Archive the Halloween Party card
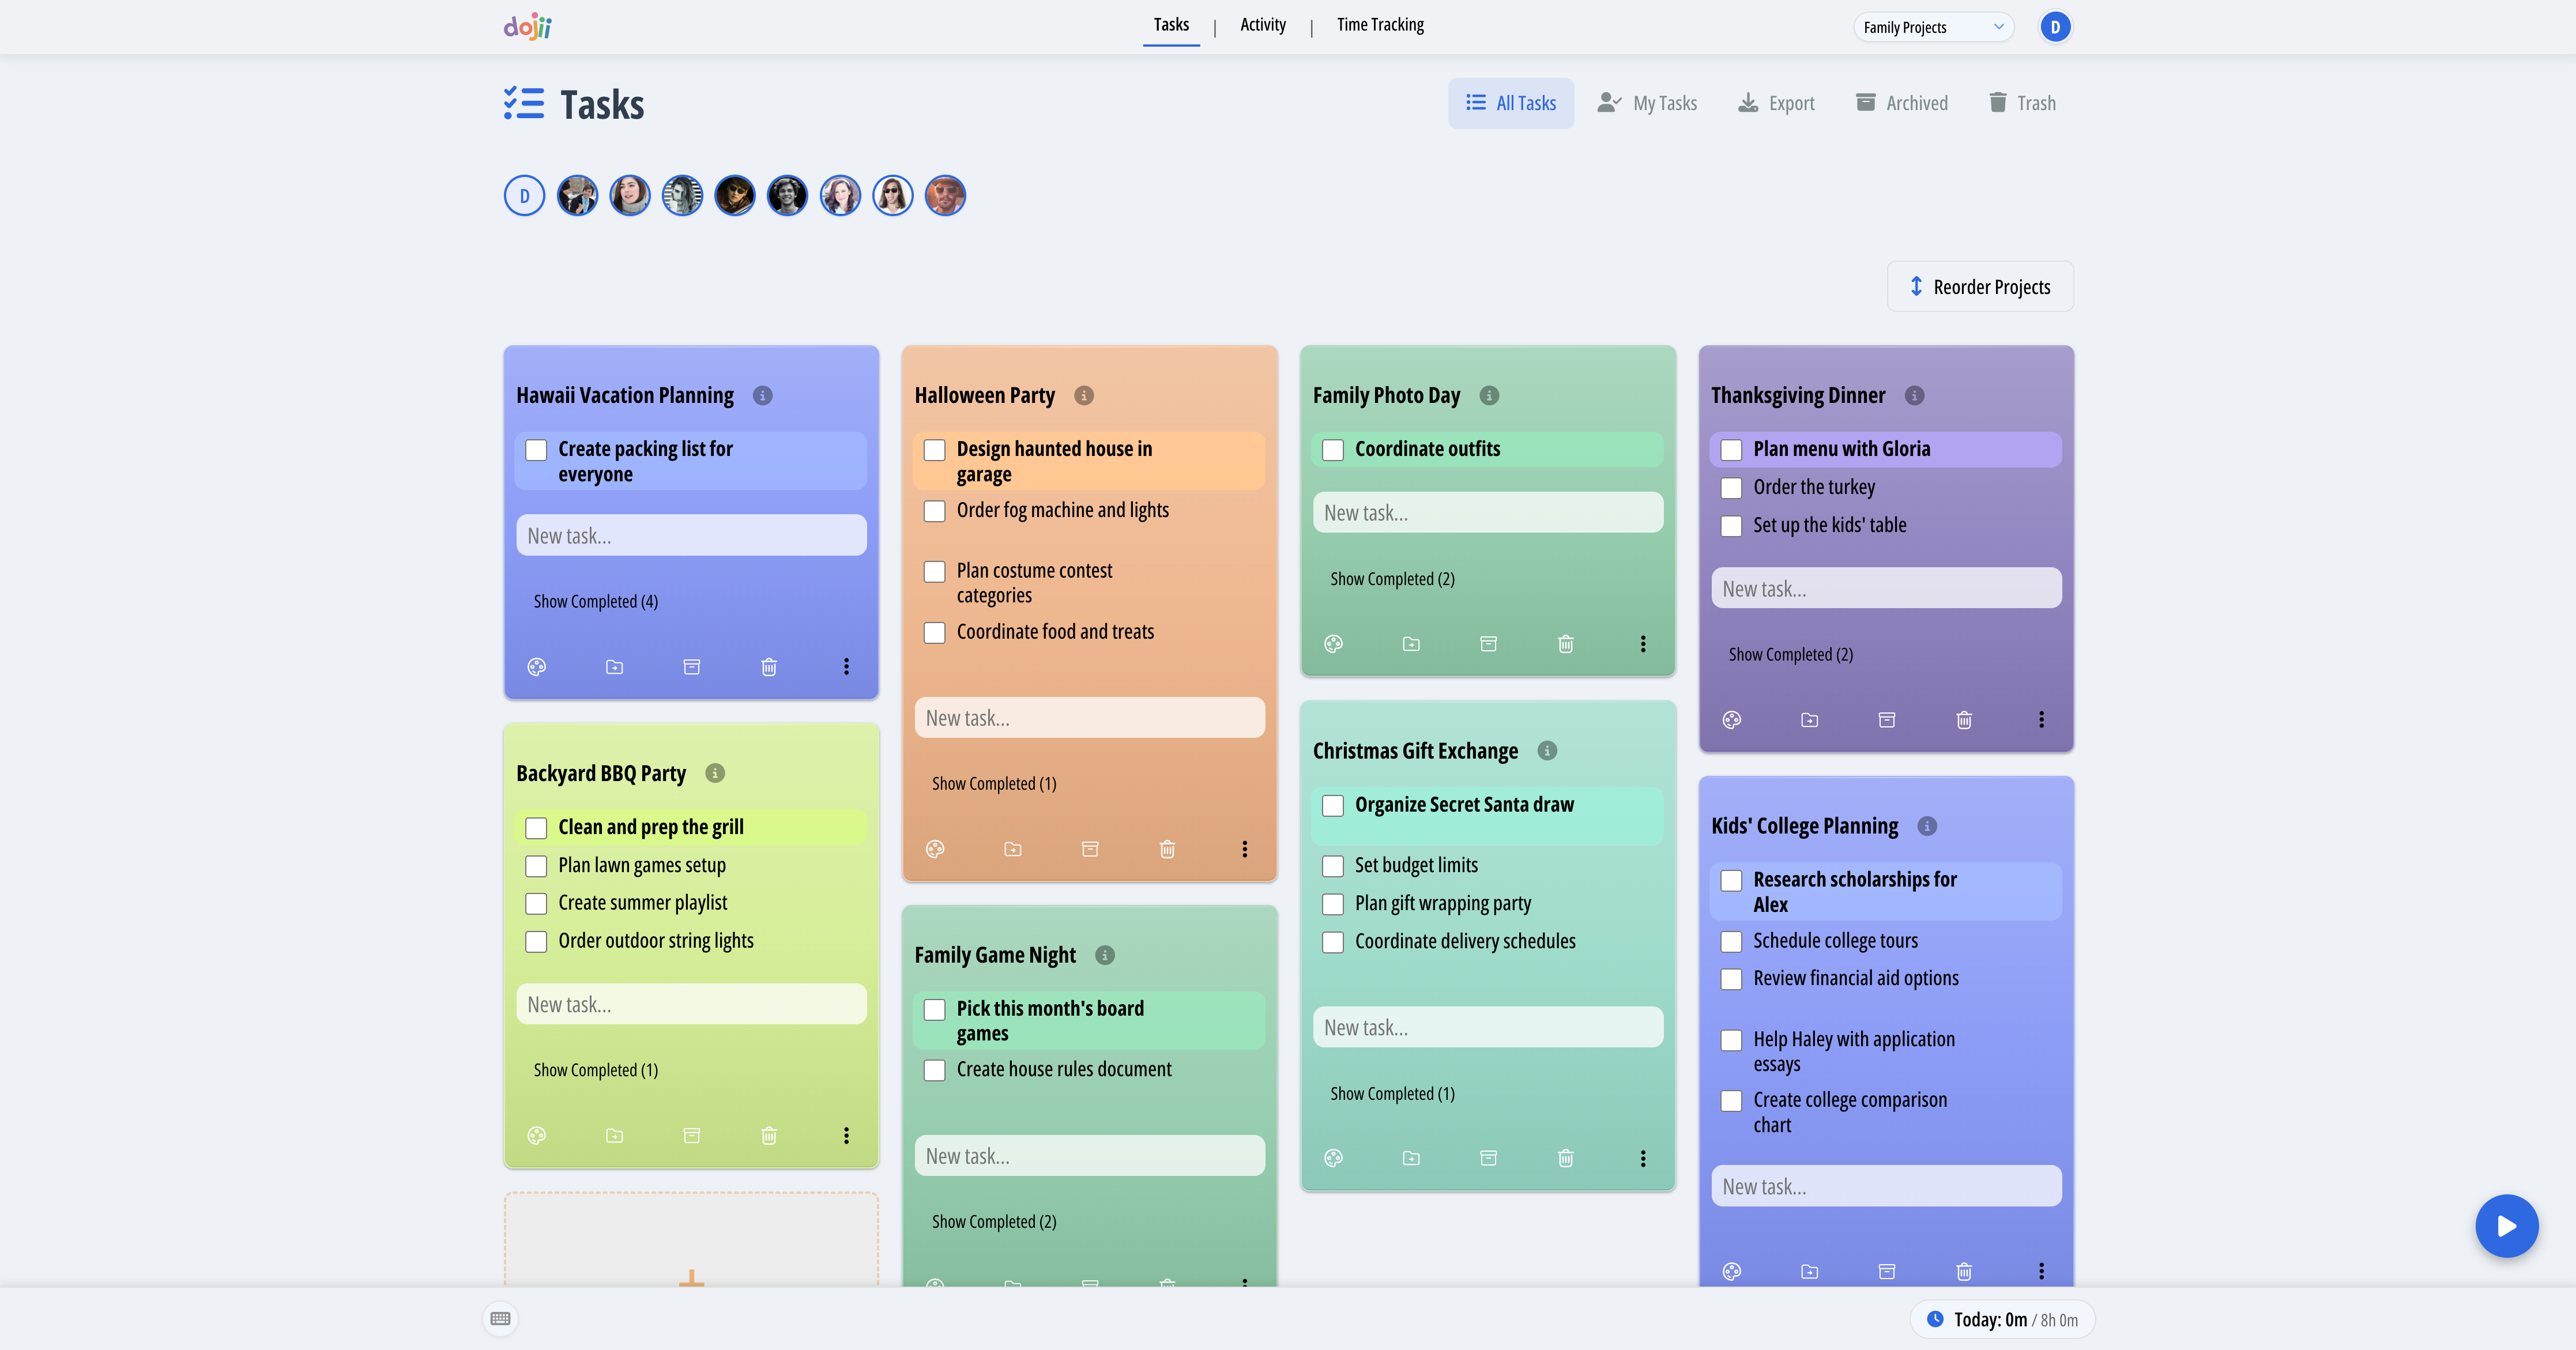 (1089, 849)
